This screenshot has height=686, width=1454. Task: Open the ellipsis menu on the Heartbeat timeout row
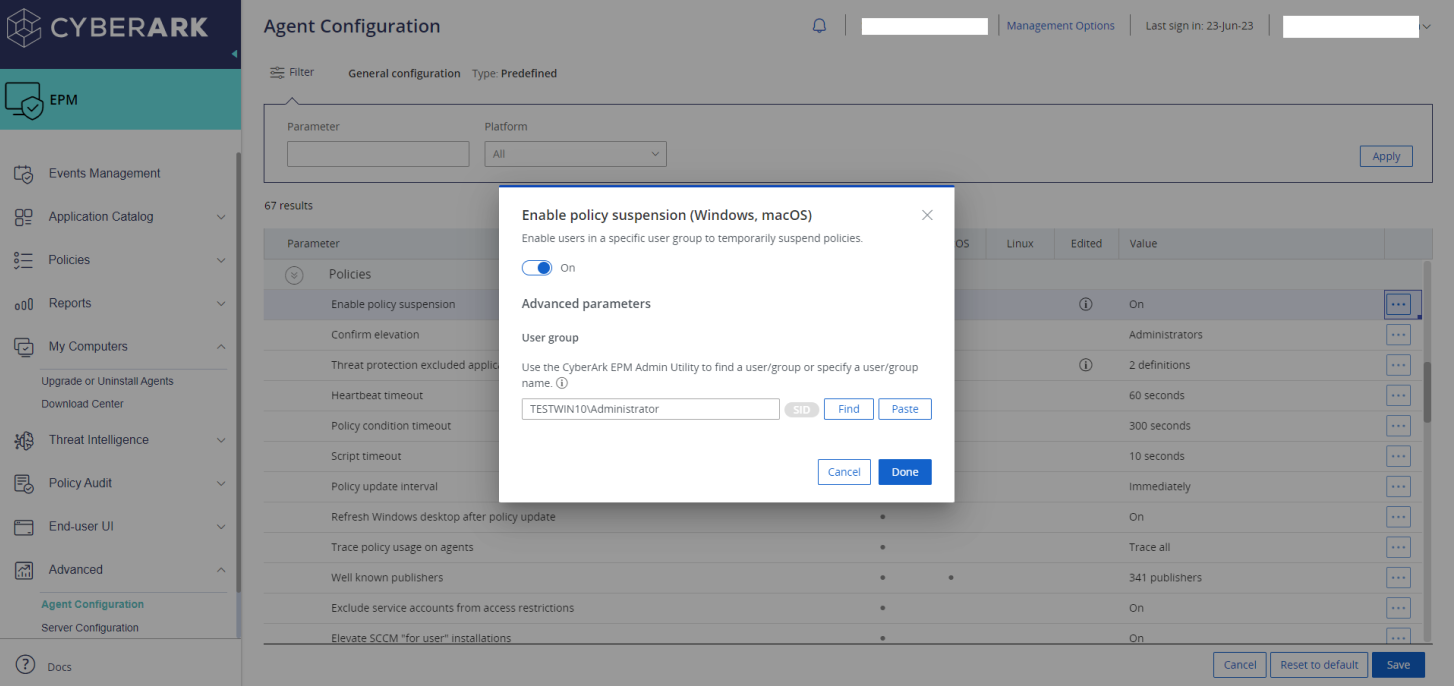point(1398,395)
